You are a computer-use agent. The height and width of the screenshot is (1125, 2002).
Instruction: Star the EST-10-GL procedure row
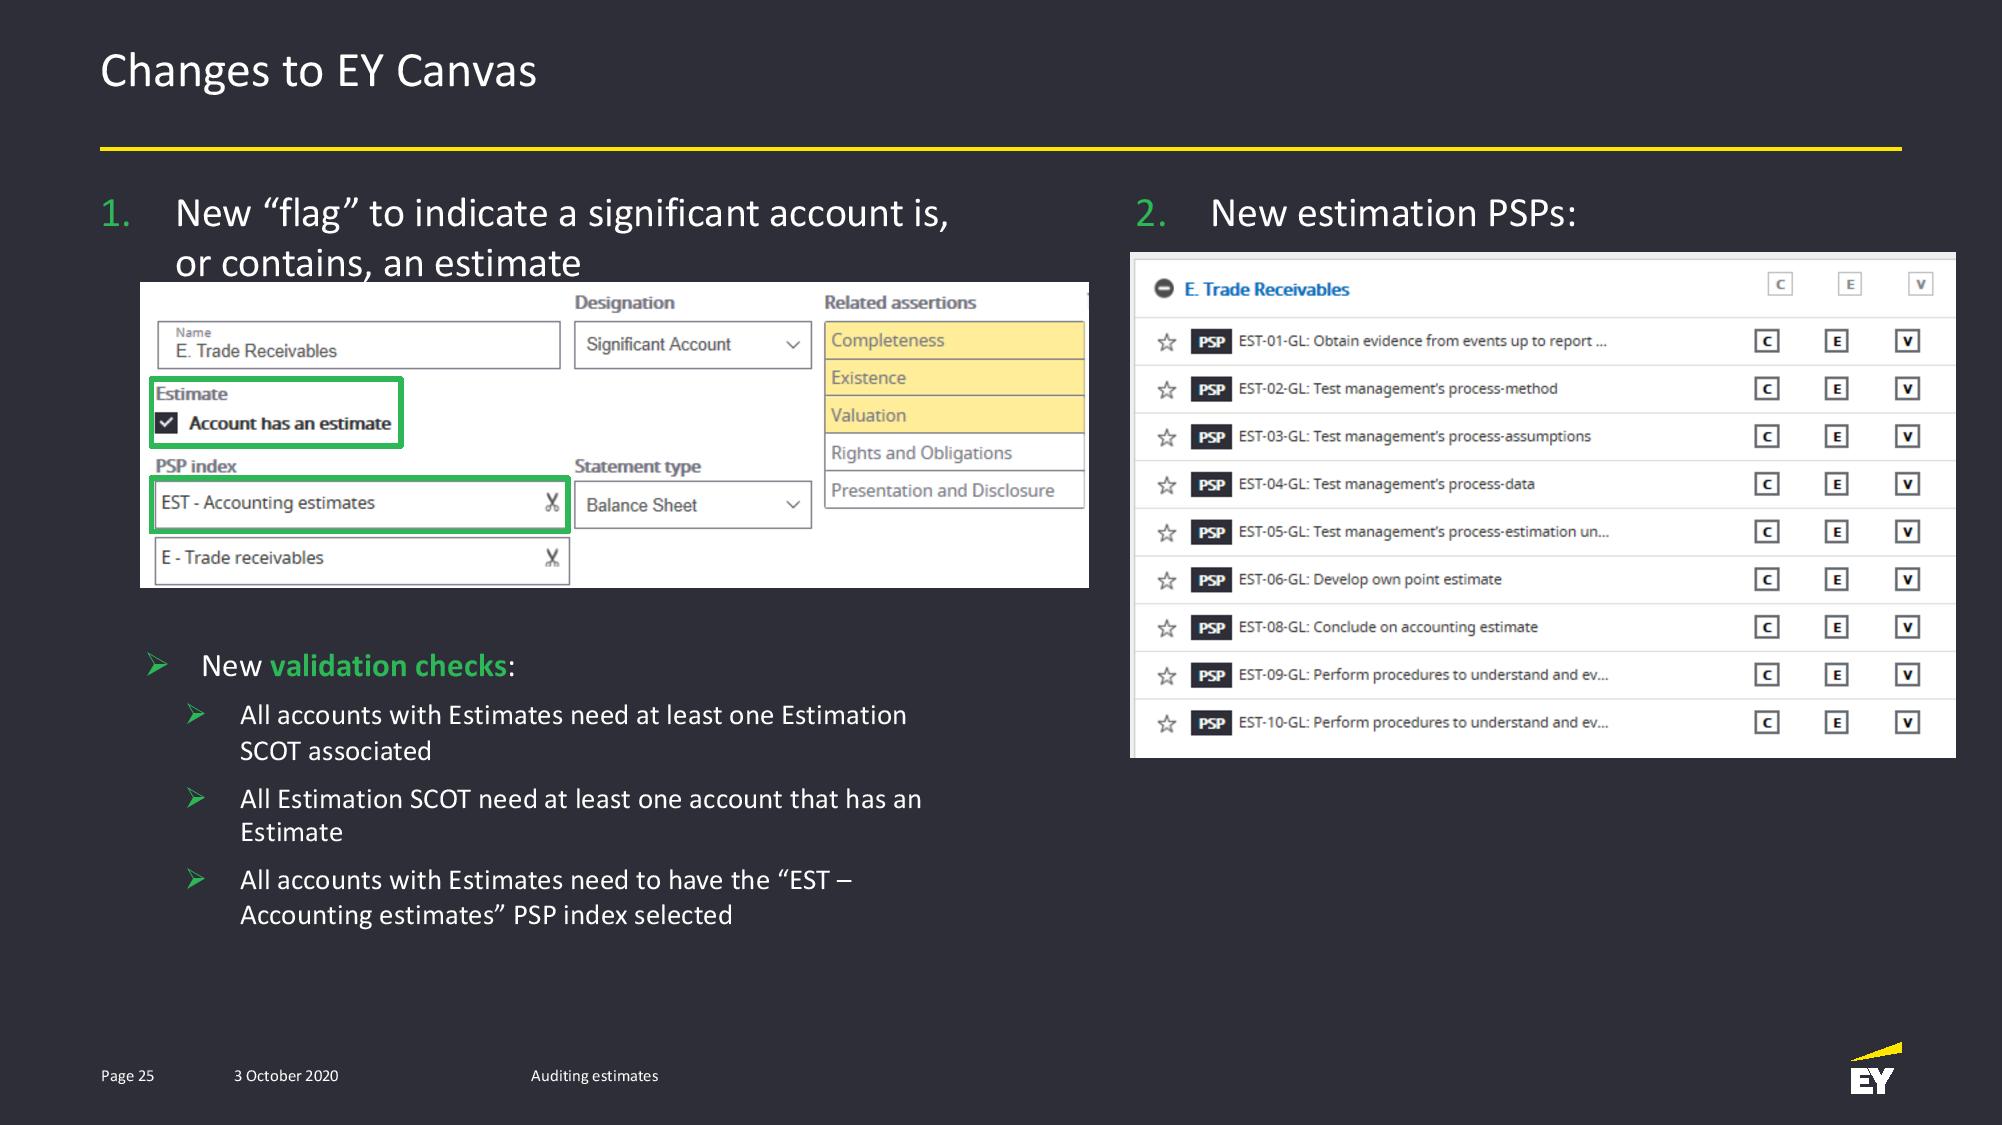[1166, 723]
